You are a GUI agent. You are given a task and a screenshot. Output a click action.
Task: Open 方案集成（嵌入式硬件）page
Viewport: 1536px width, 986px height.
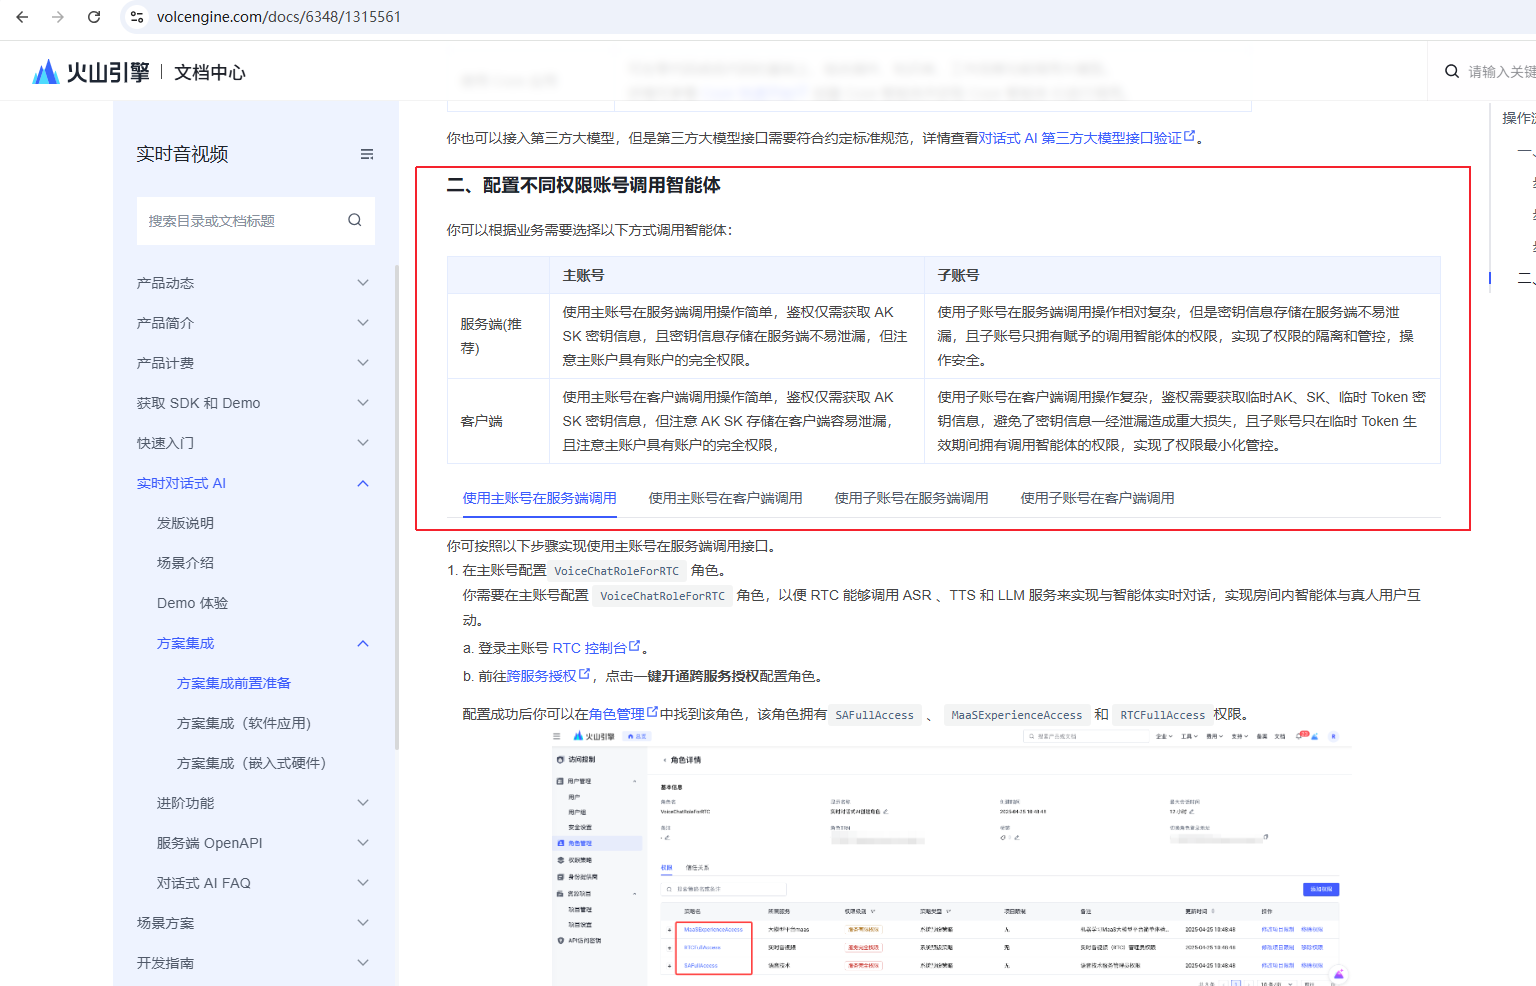(251, 763)
